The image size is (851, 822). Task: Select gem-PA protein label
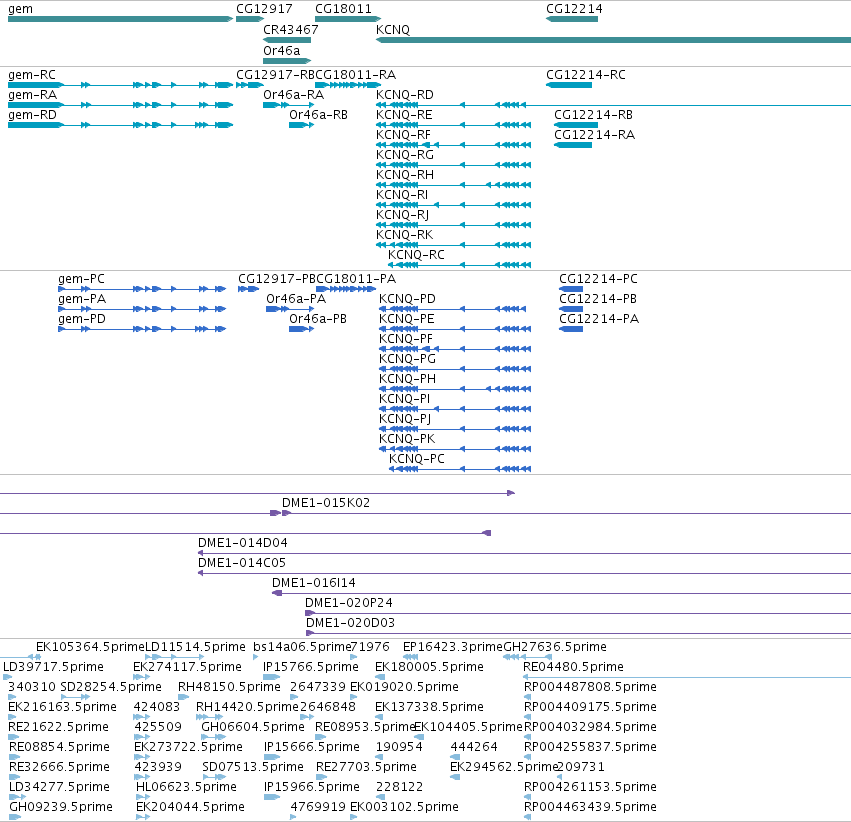click(x=82, y=298)
